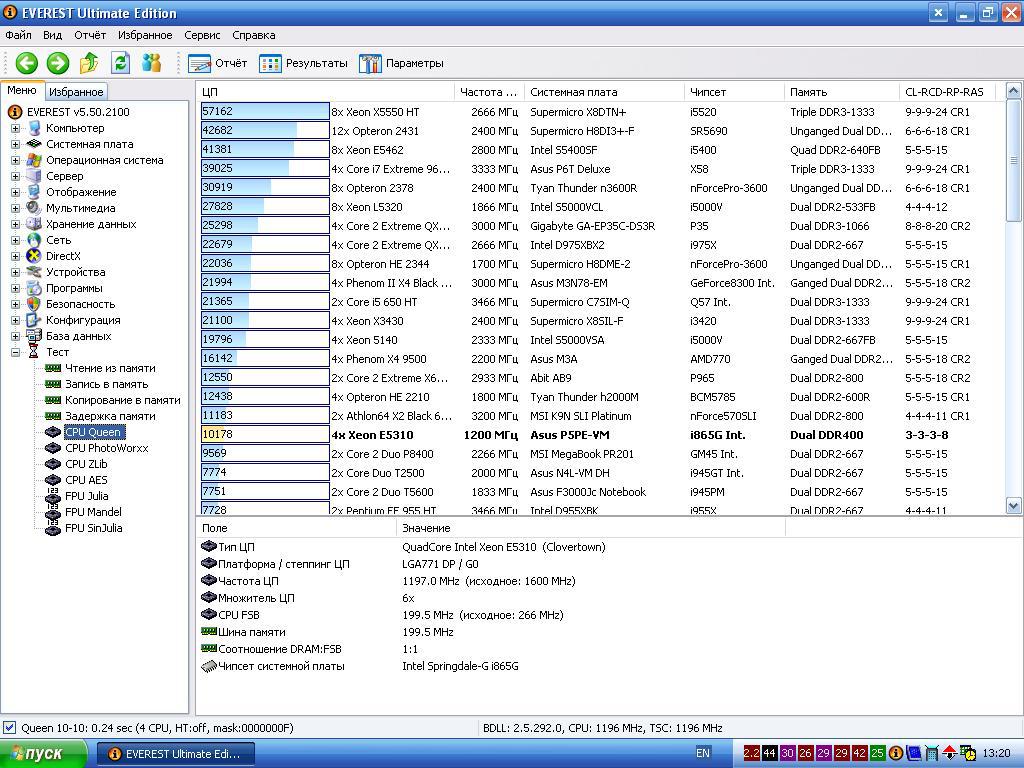1024x768 pixels.
Task: Click the DirectX tree icon
Action: [34, 256]
